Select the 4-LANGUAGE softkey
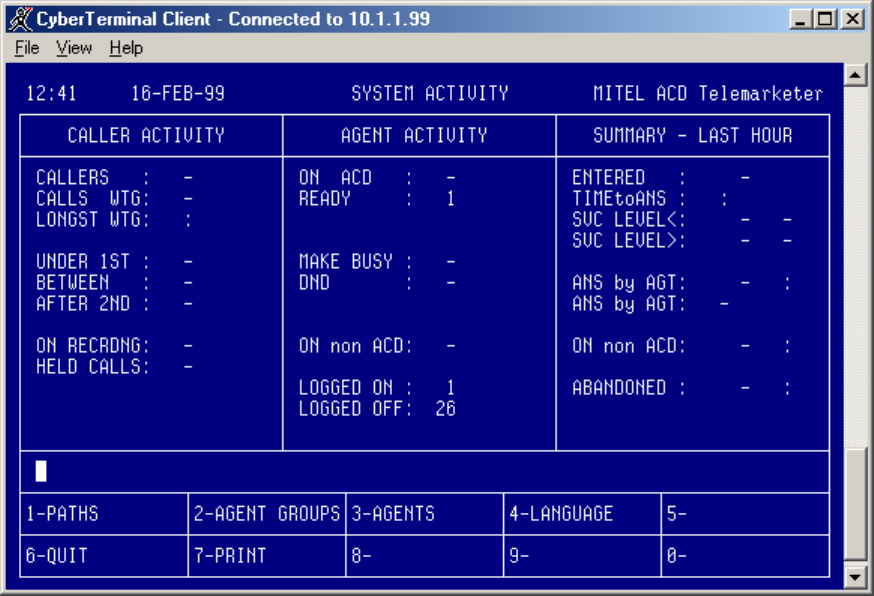The height and width of the screenshot is (596, 874). click(x=582, y=513)
